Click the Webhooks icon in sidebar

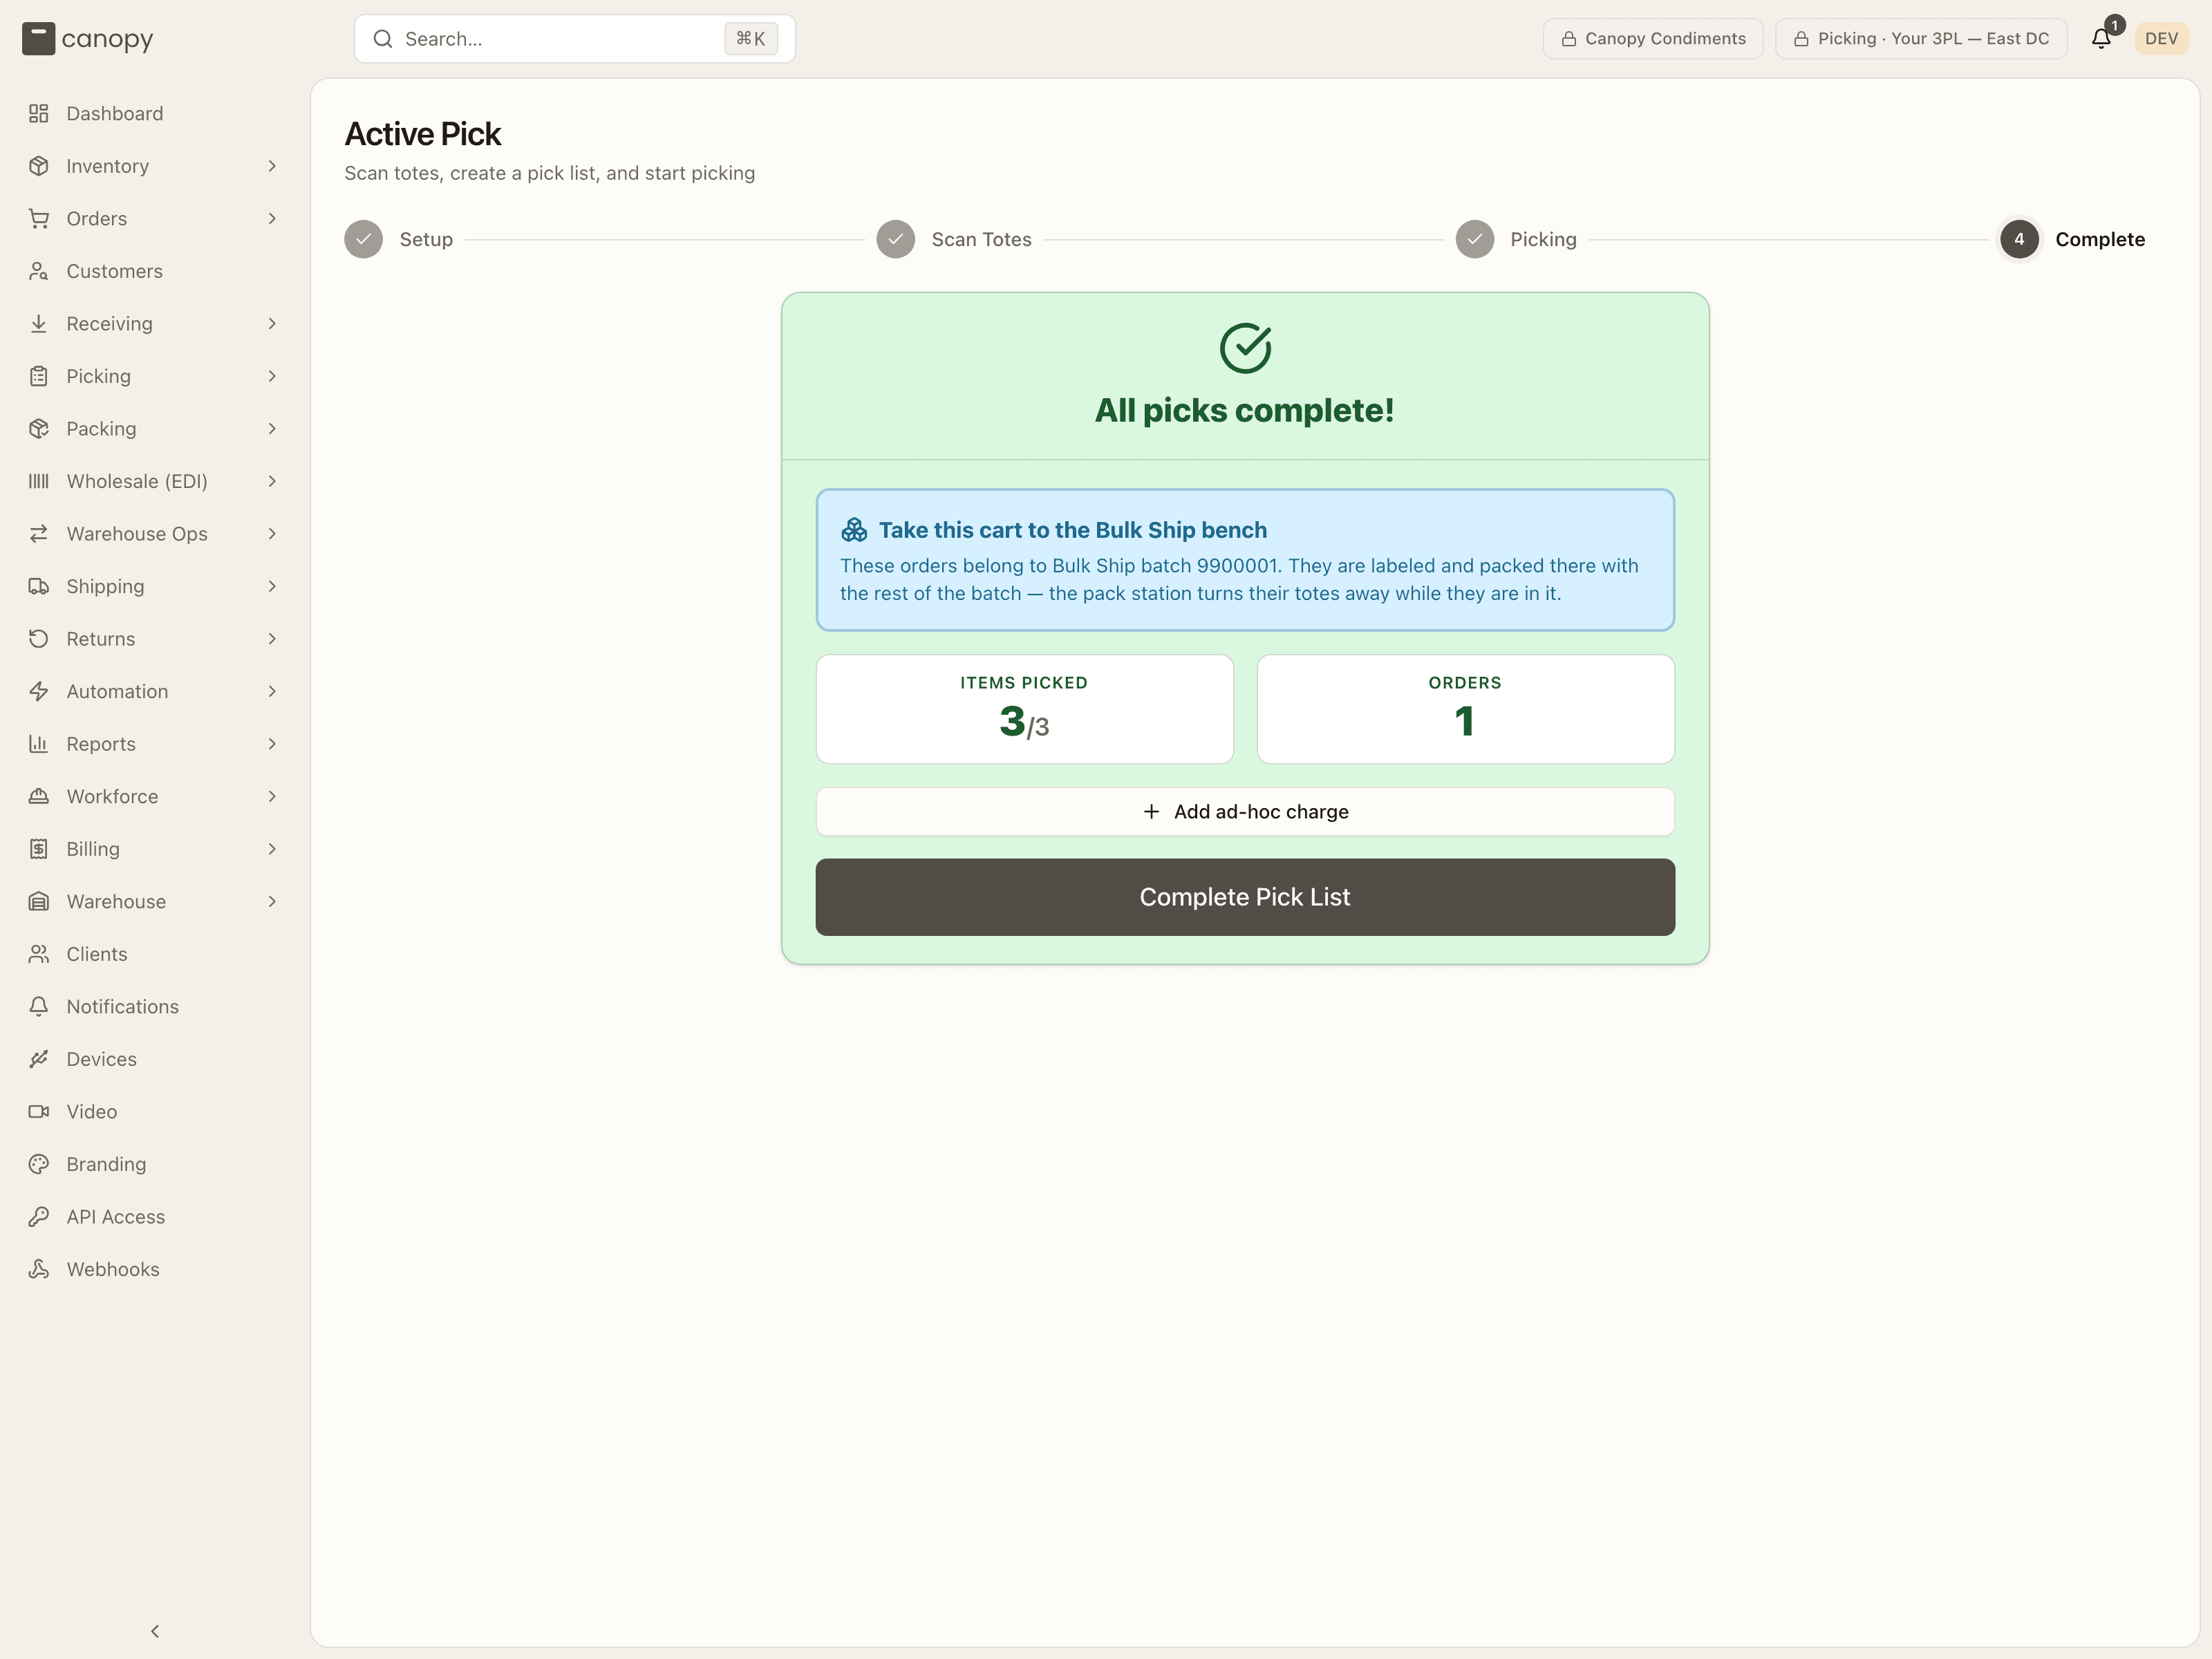pos(38,1269)
